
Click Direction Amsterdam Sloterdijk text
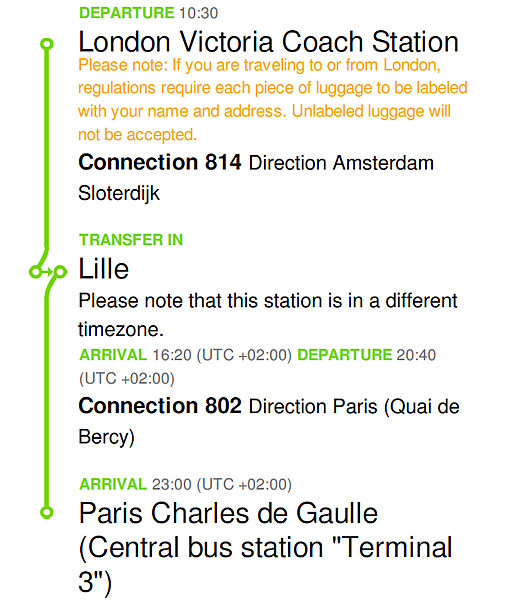pos(256,178)
